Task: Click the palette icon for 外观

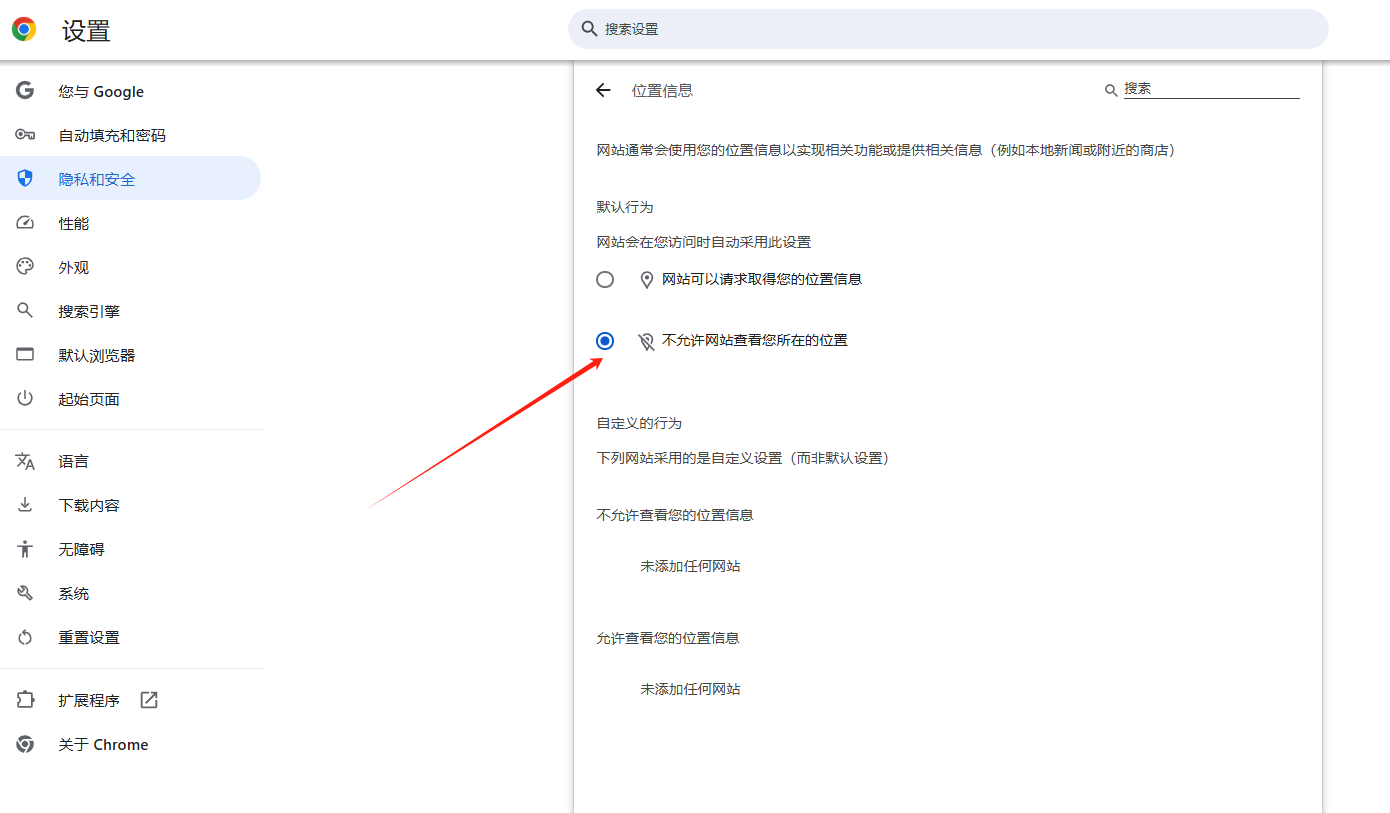Action: 25,267
